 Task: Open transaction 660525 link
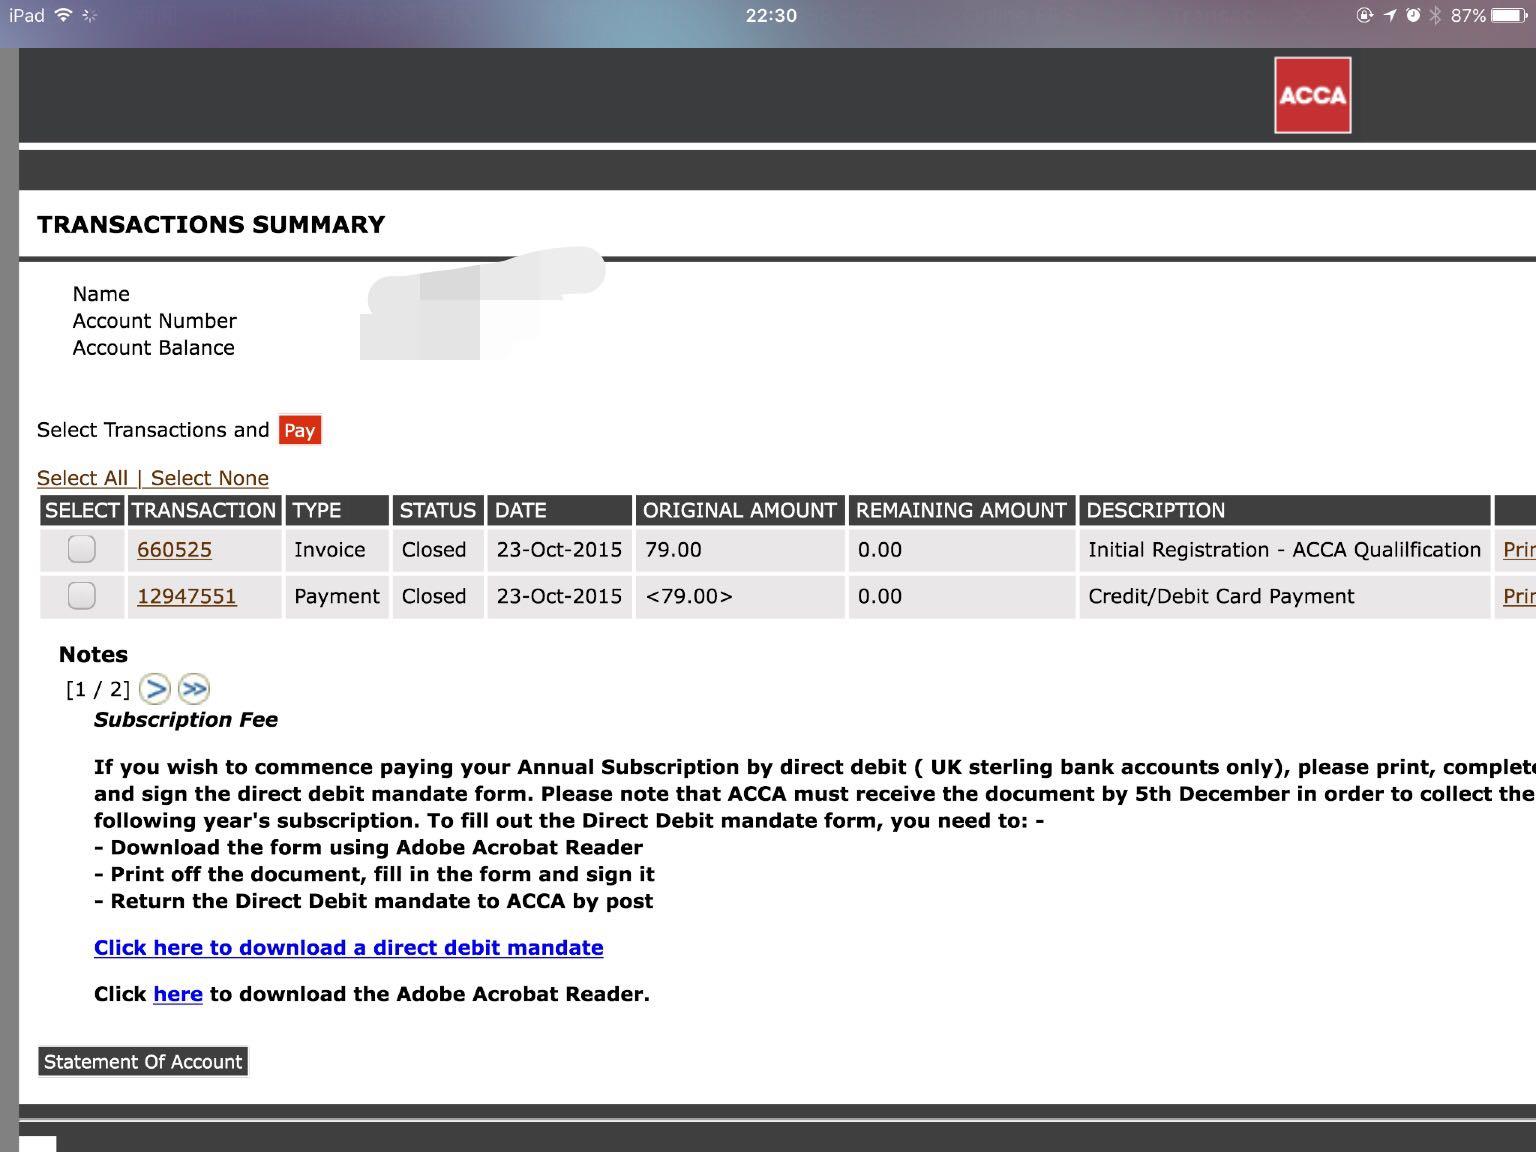(174, 550)
